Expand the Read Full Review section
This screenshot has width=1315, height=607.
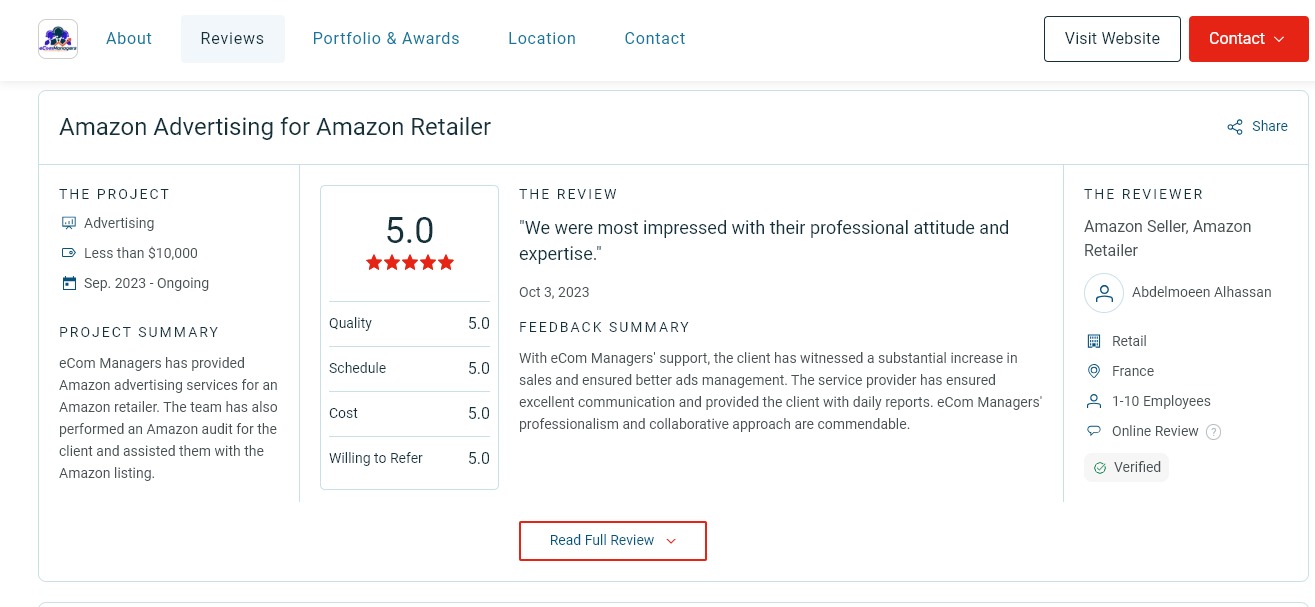point(613,541)
